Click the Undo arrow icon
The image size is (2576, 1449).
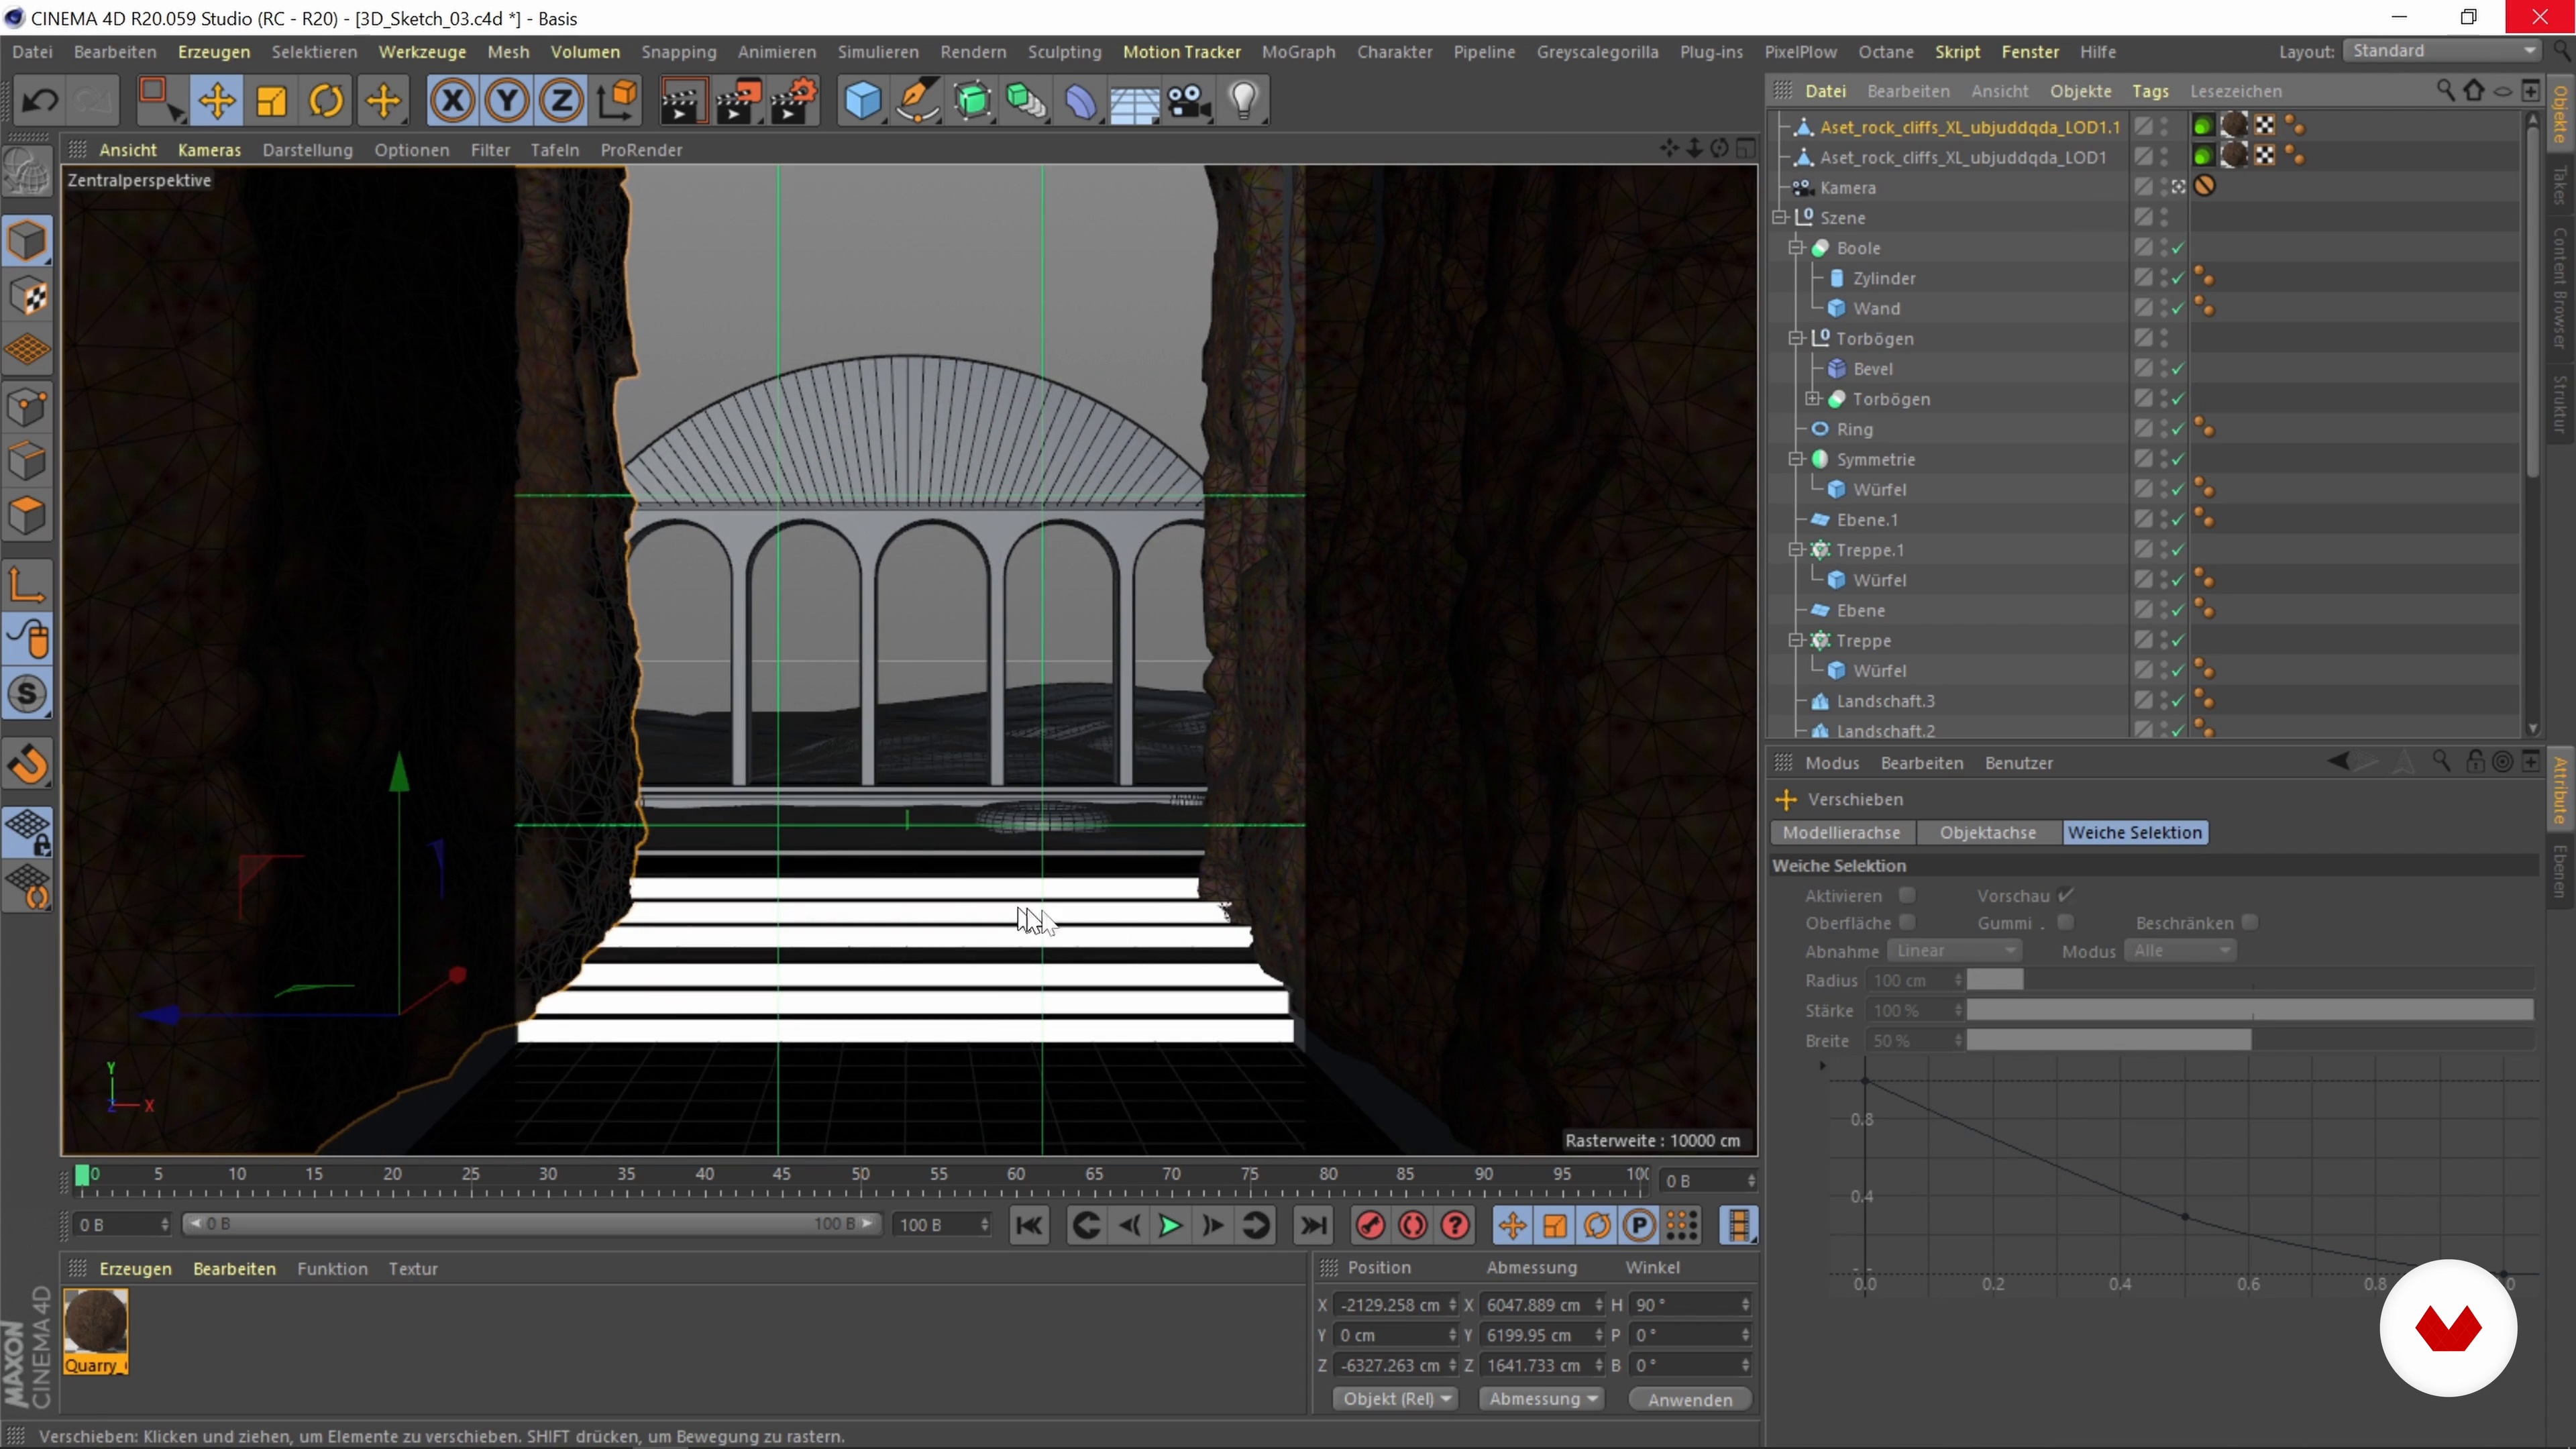pyautogui.click(x=40, y=100)
